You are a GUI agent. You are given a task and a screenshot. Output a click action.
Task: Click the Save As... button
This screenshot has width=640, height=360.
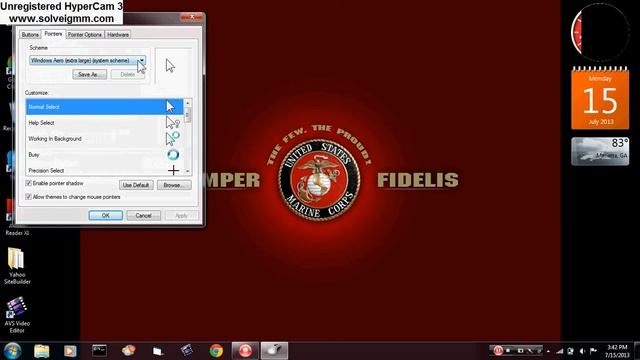89,74
